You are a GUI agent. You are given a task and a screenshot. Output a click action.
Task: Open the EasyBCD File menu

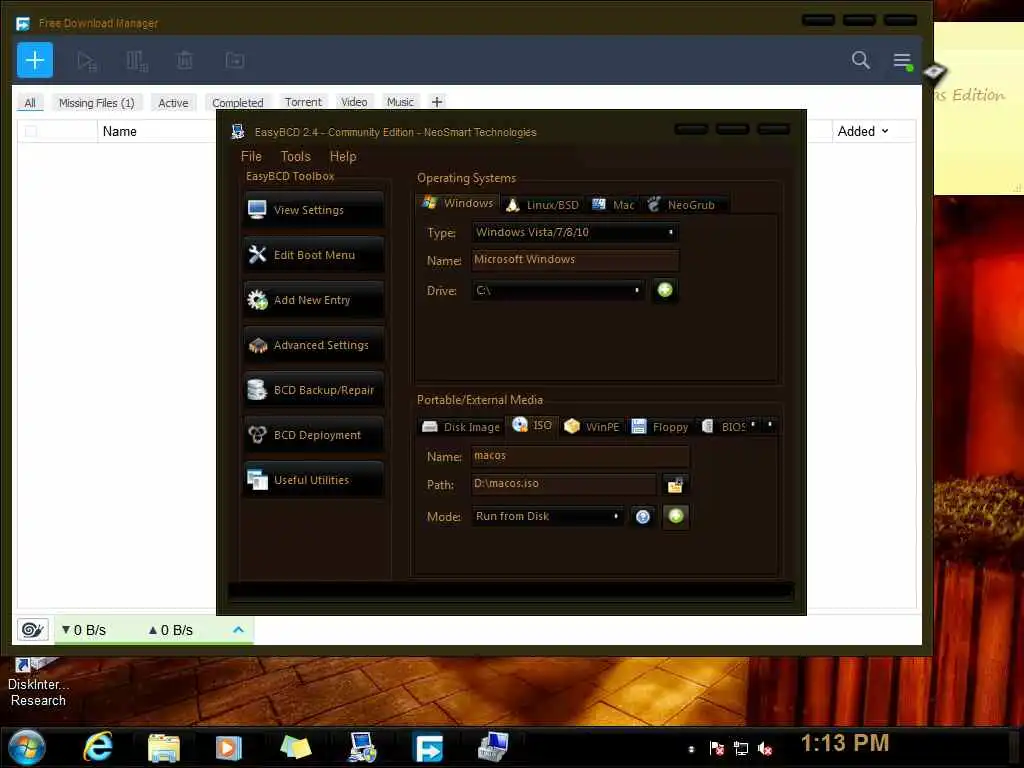(251, 156)
